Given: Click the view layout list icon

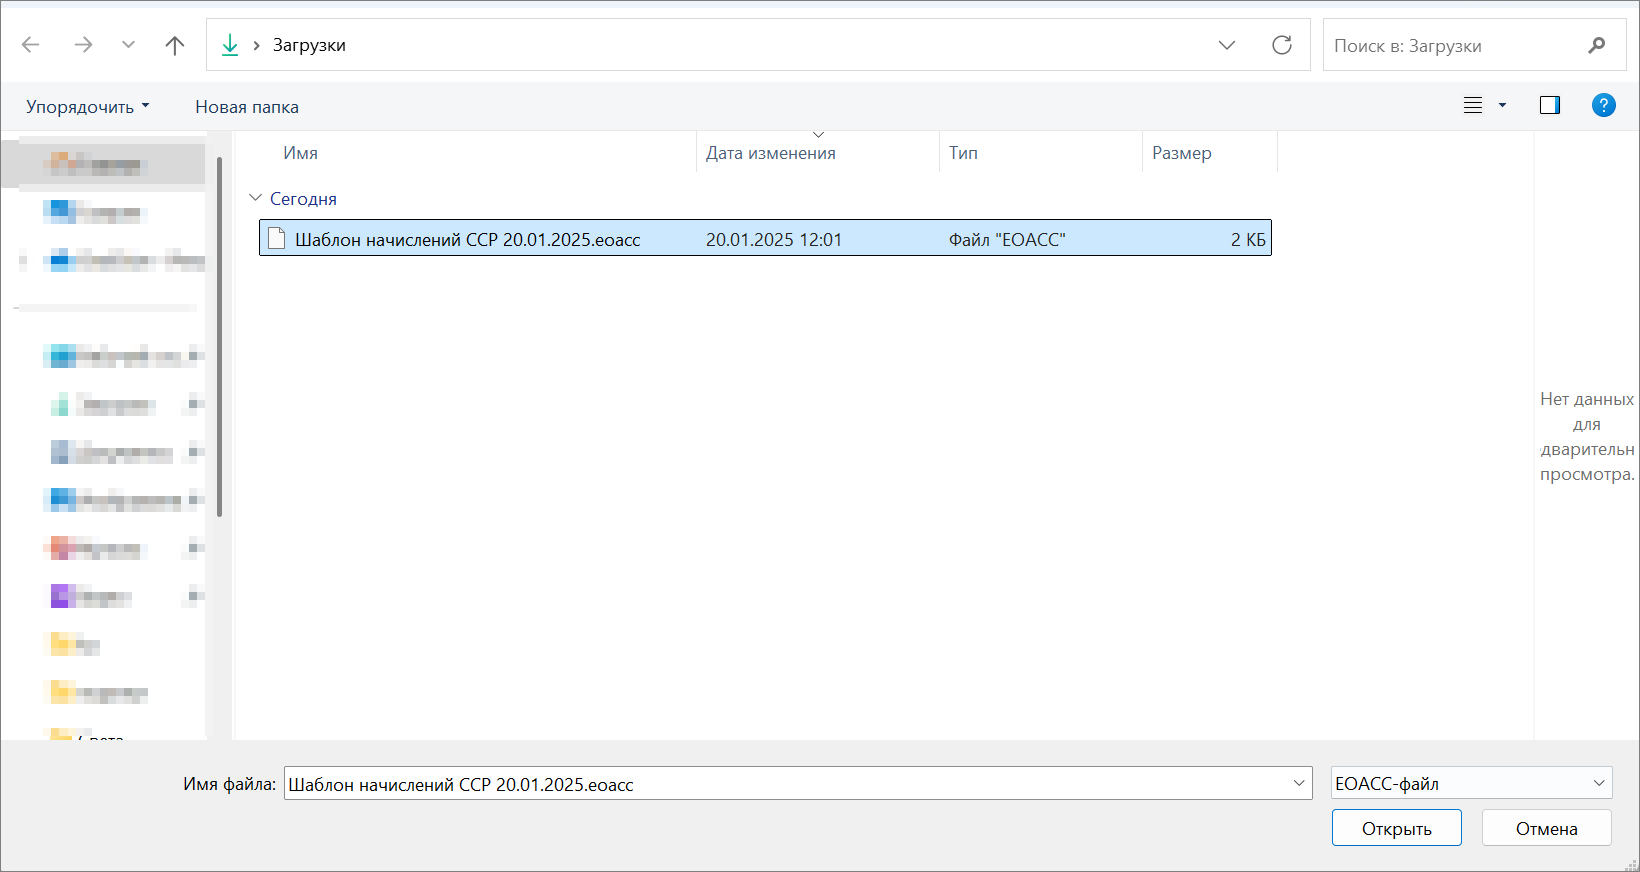Looking at the screenshot, I should (x=1473, y=105).
